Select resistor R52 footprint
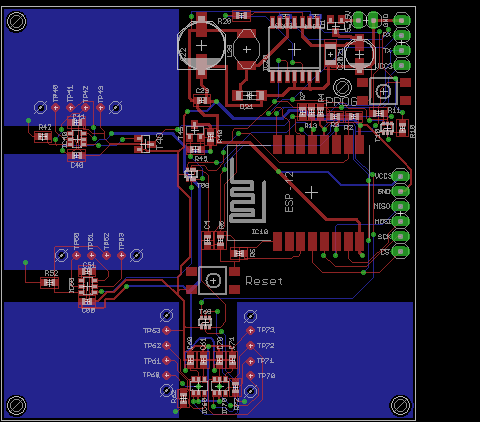Screen dimensions: 480x422 50,283
